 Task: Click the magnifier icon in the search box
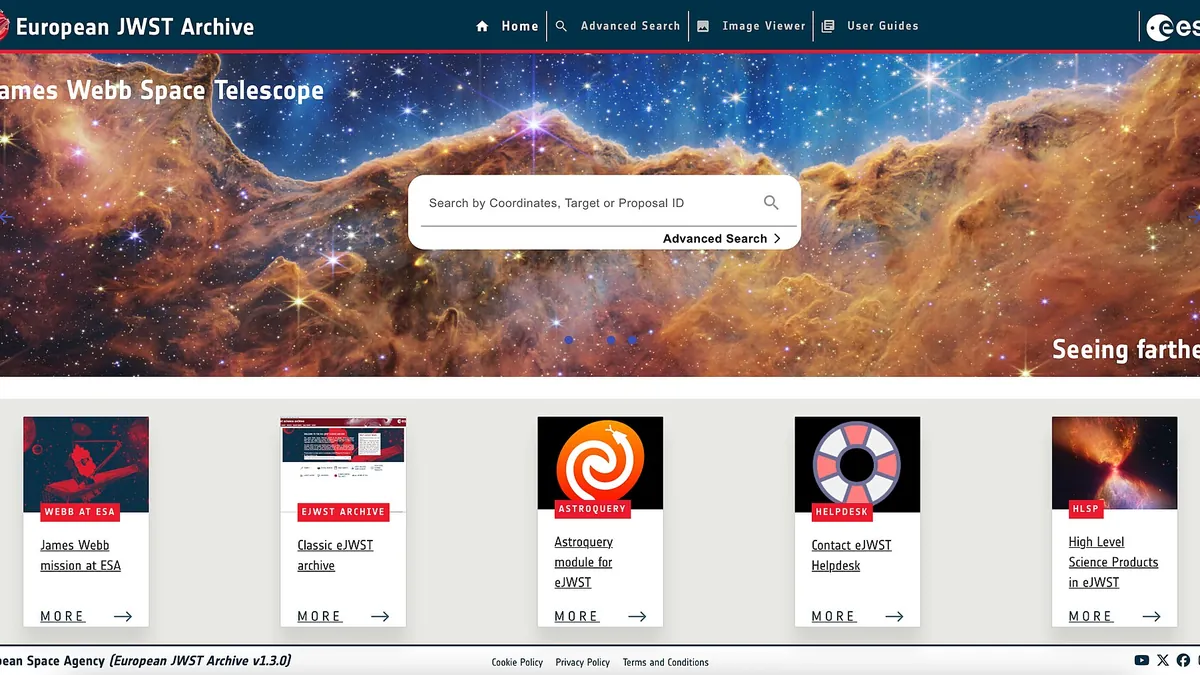click(771, 202)
